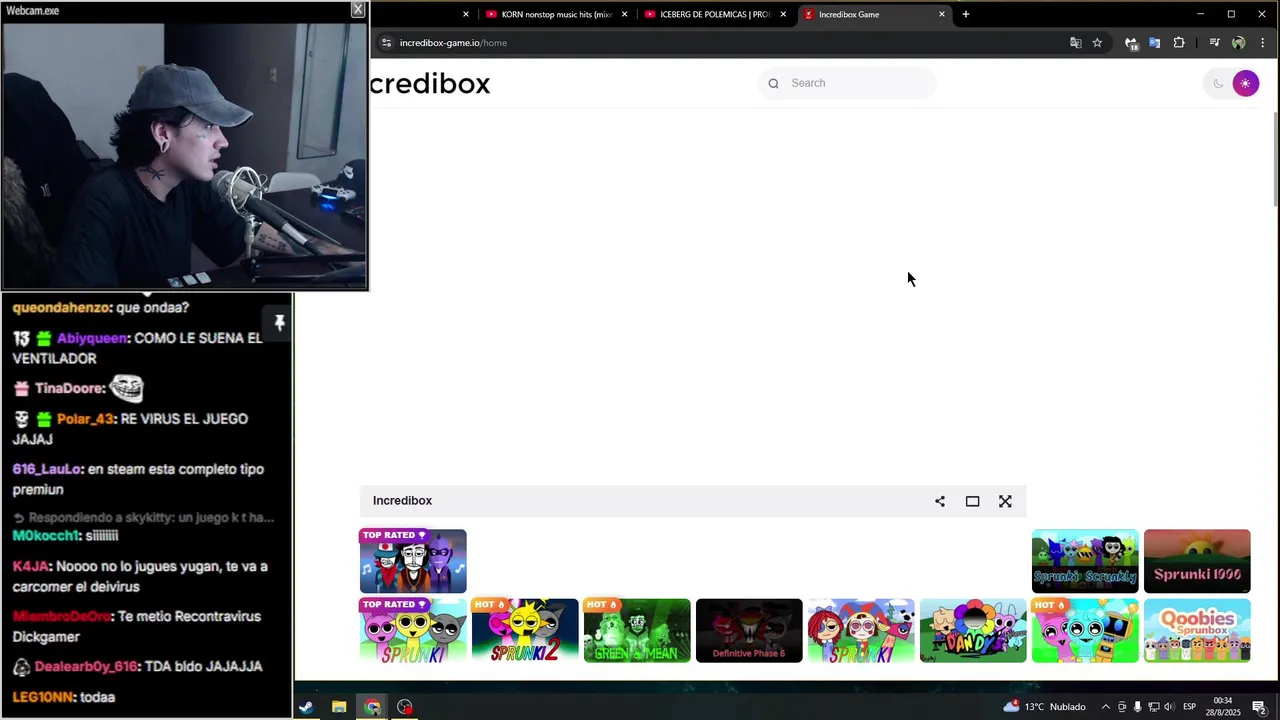Open File Explorer from the taskbar
The width and height of the screenshot is (1280, 720).
coord(339,707)
